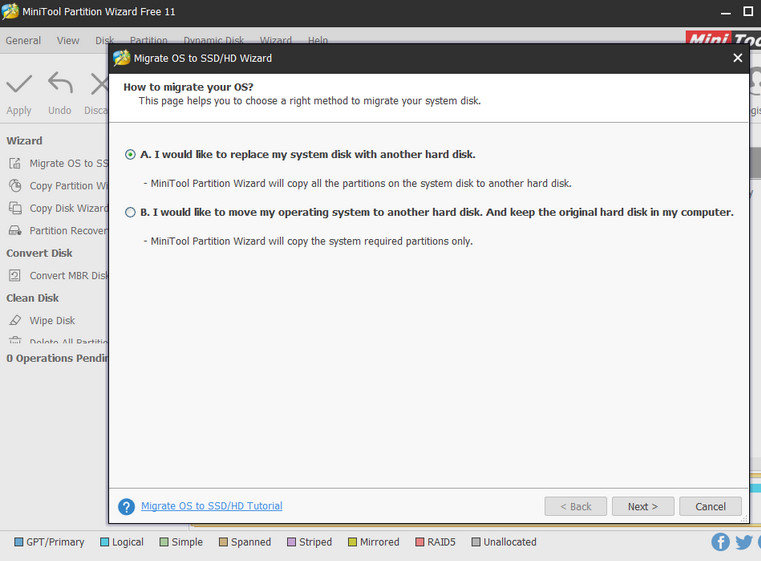The height and width of the screenshot is (561, 761).
Task: Click the Cancel button in the wizard
Action: [x=710, y=506]
